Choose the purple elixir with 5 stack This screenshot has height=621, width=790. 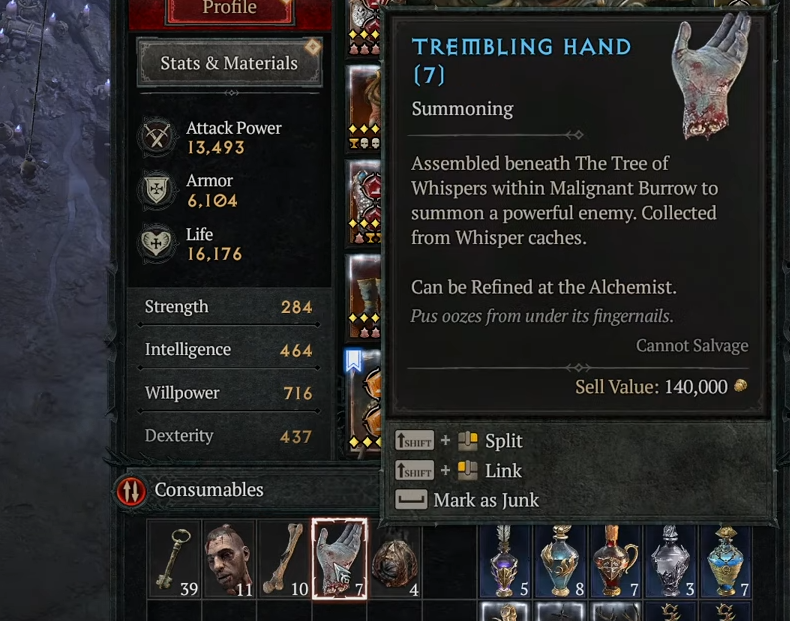505,561
